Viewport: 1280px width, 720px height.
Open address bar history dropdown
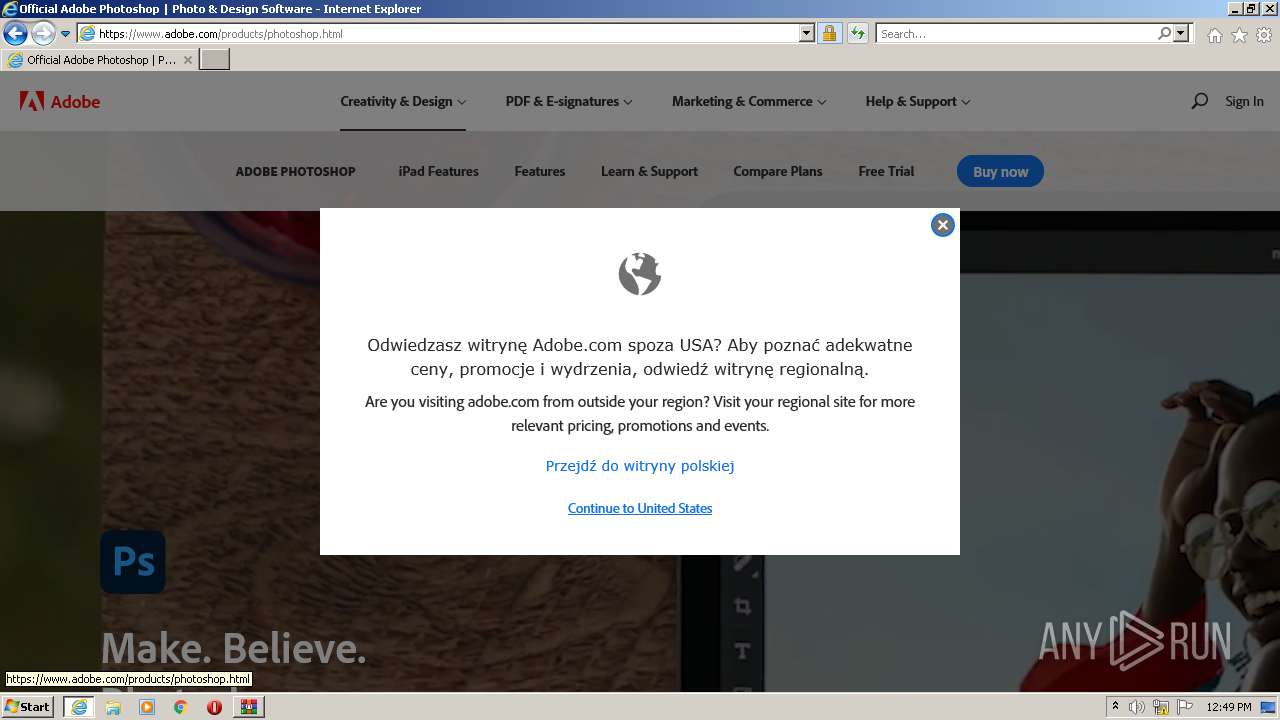click(807, 33)
